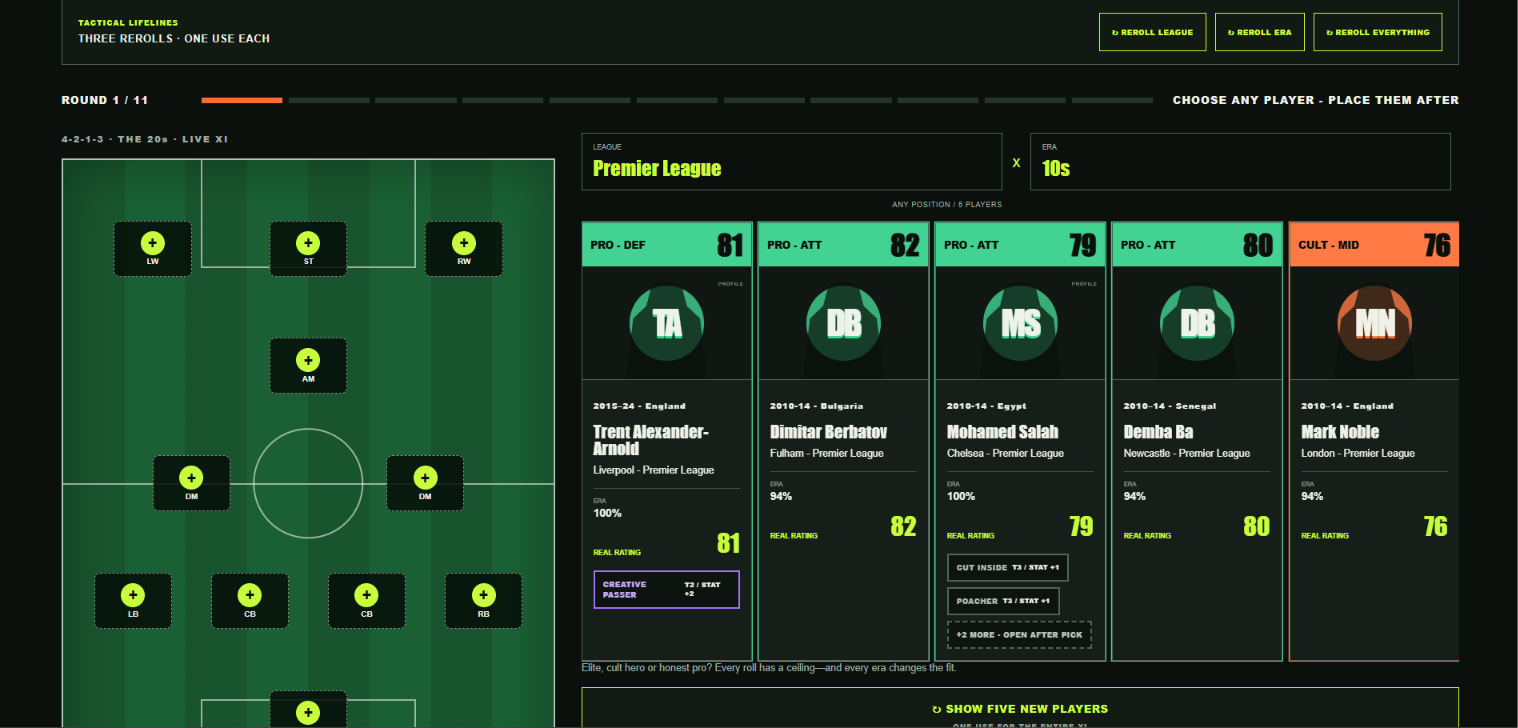
Task: Click the real rating 76 on Noble's card
Action: [x=1435, y=526]
